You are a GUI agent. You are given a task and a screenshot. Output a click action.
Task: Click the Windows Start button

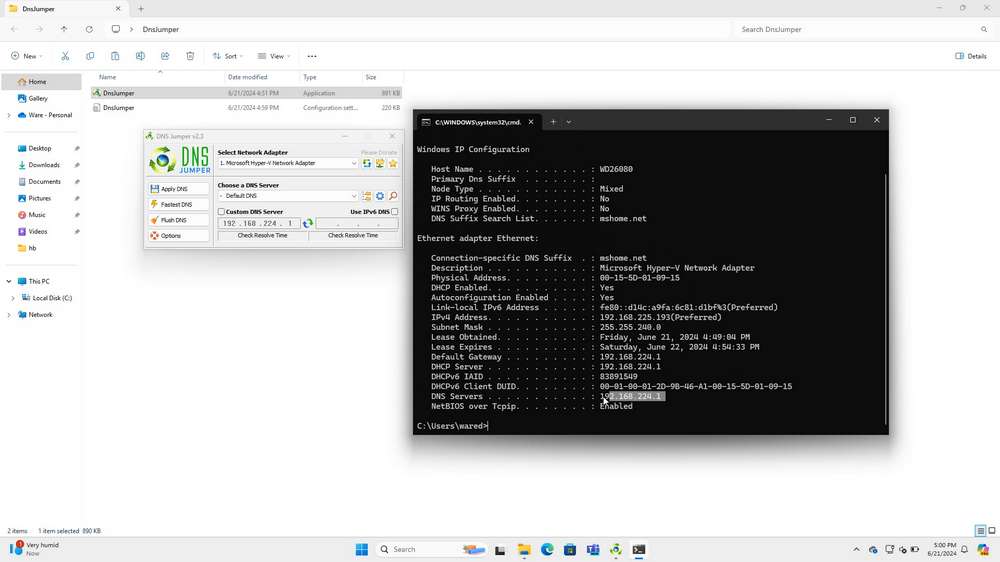362,549
